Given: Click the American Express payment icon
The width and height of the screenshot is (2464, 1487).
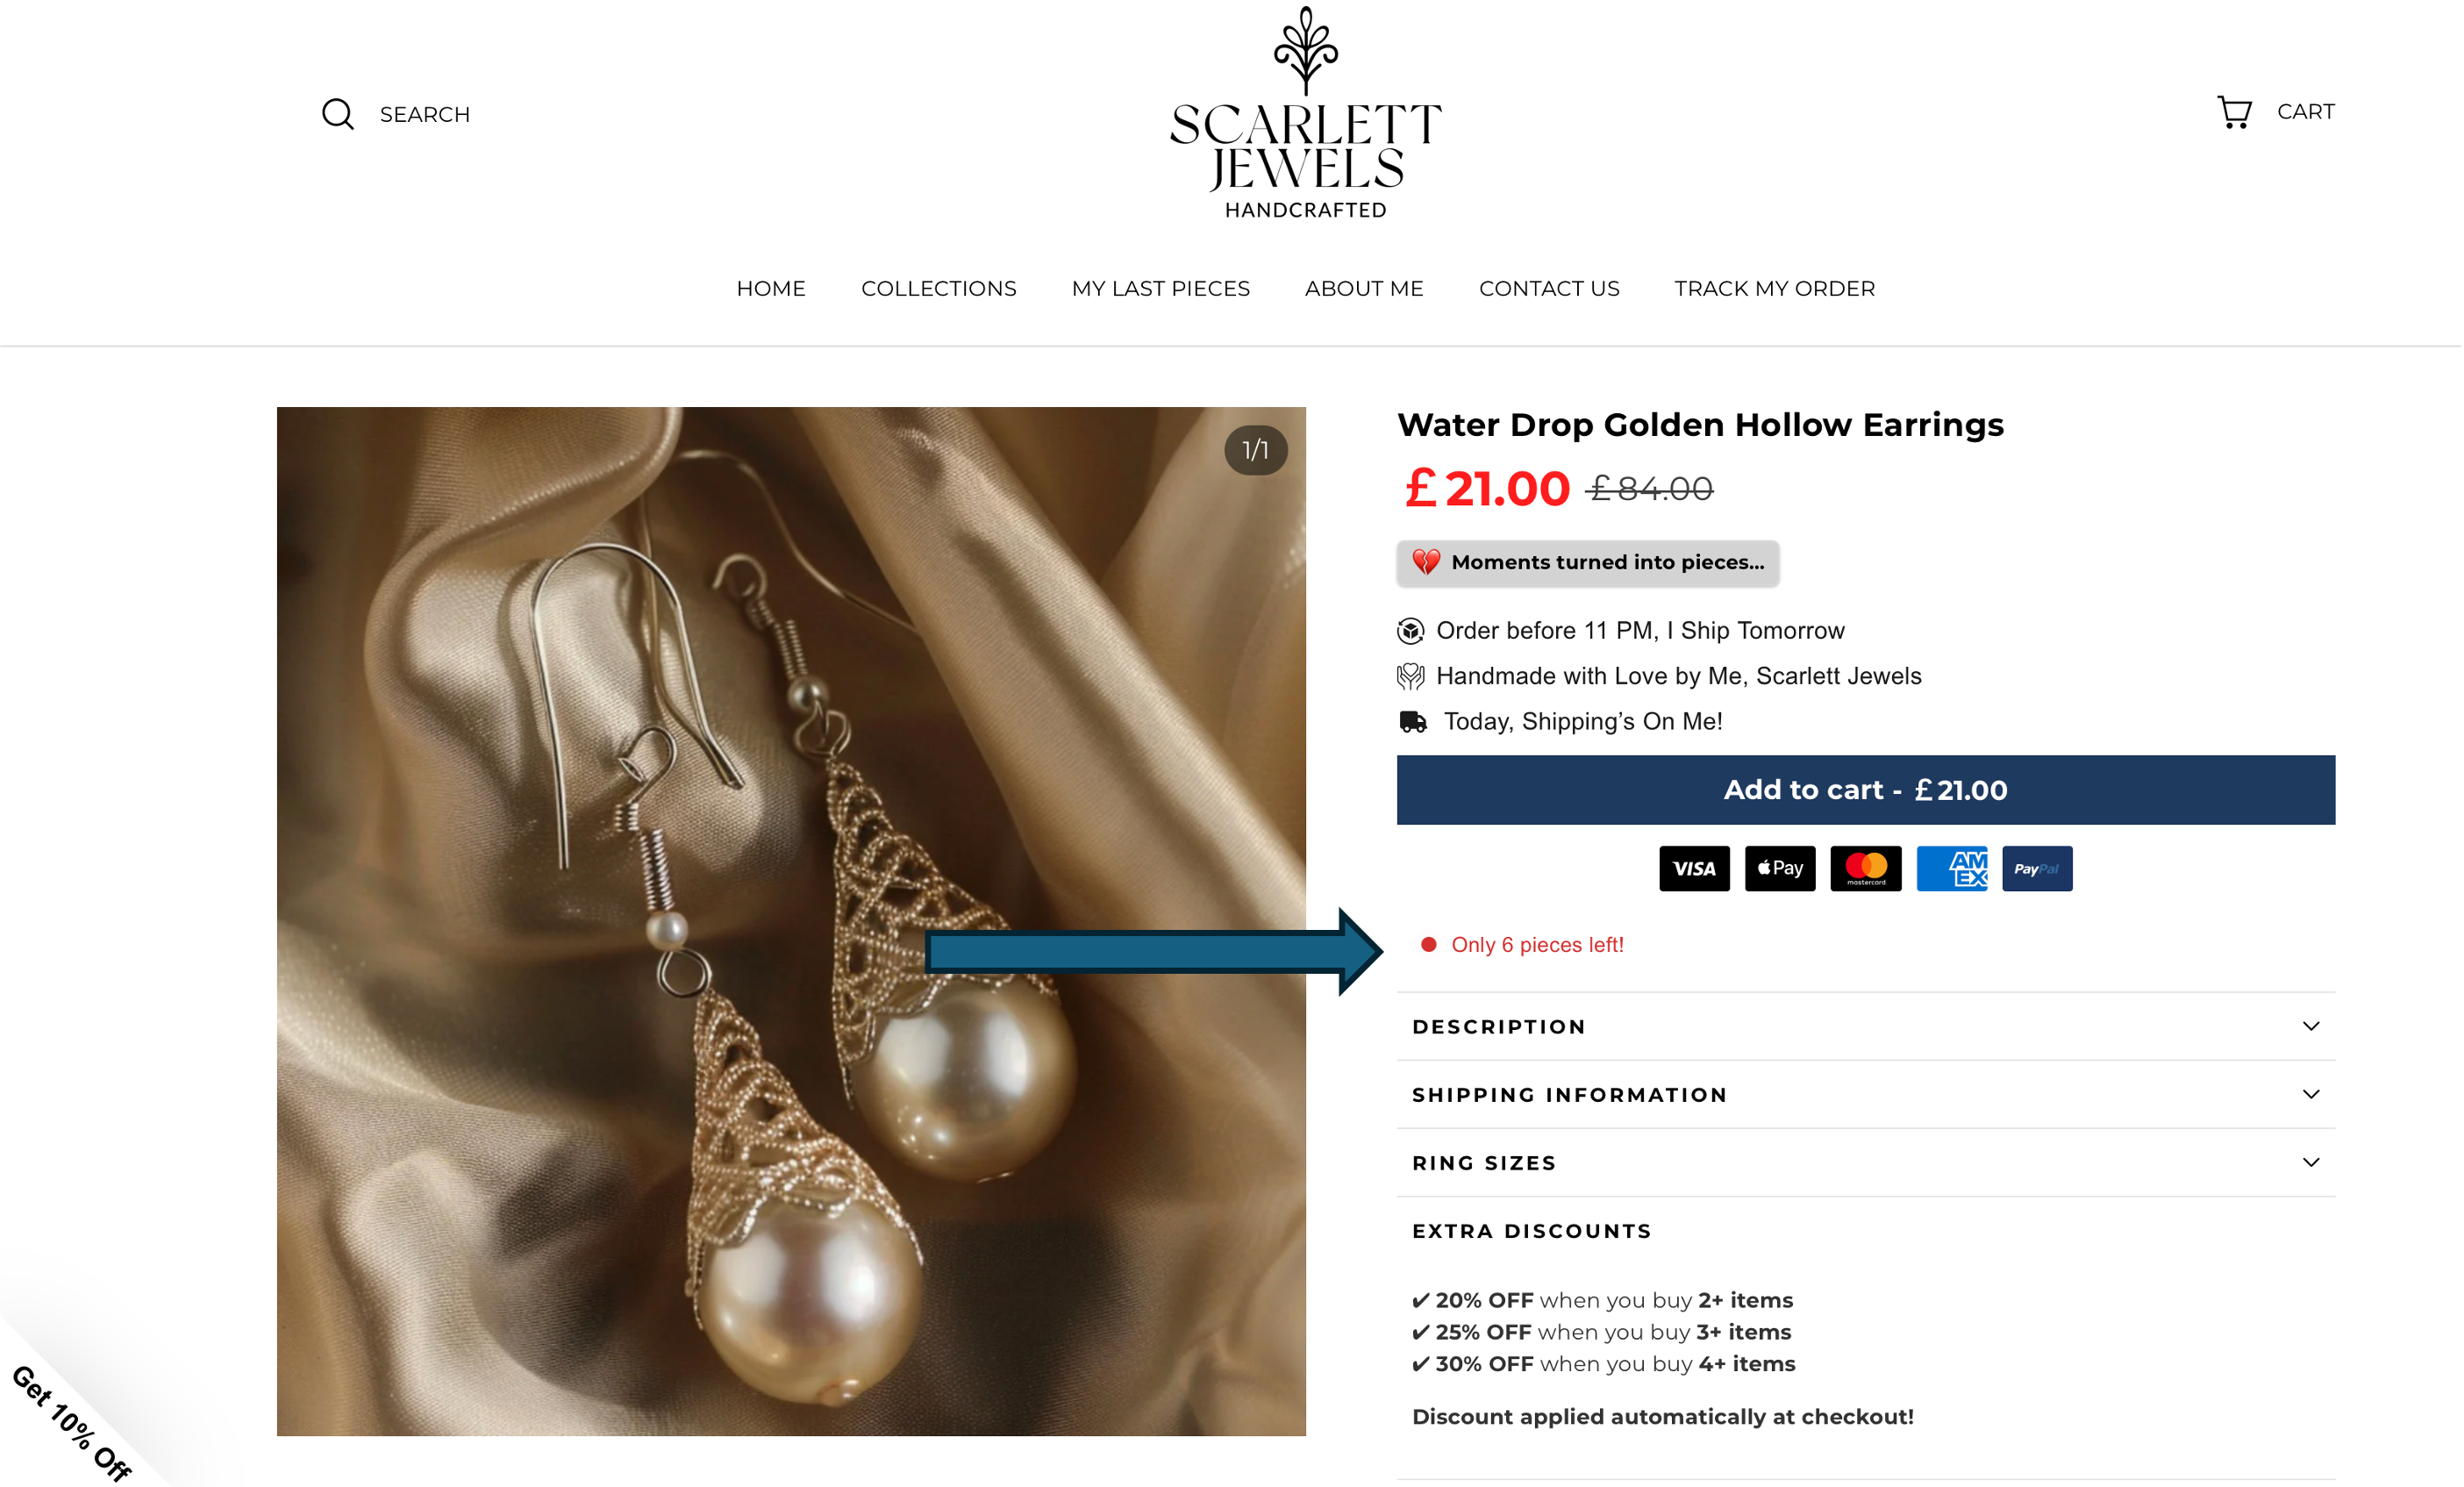Looking at the screenshot, I should tap(1953, 868).
